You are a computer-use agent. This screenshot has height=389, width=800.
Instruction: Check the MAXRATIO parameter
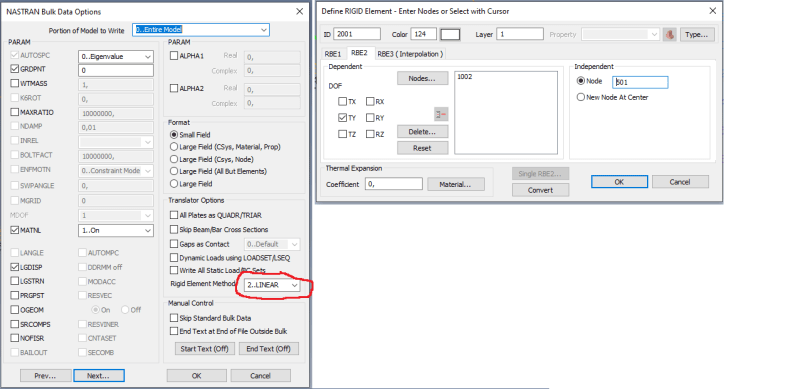pyautogui.click(x=14, y=112)
